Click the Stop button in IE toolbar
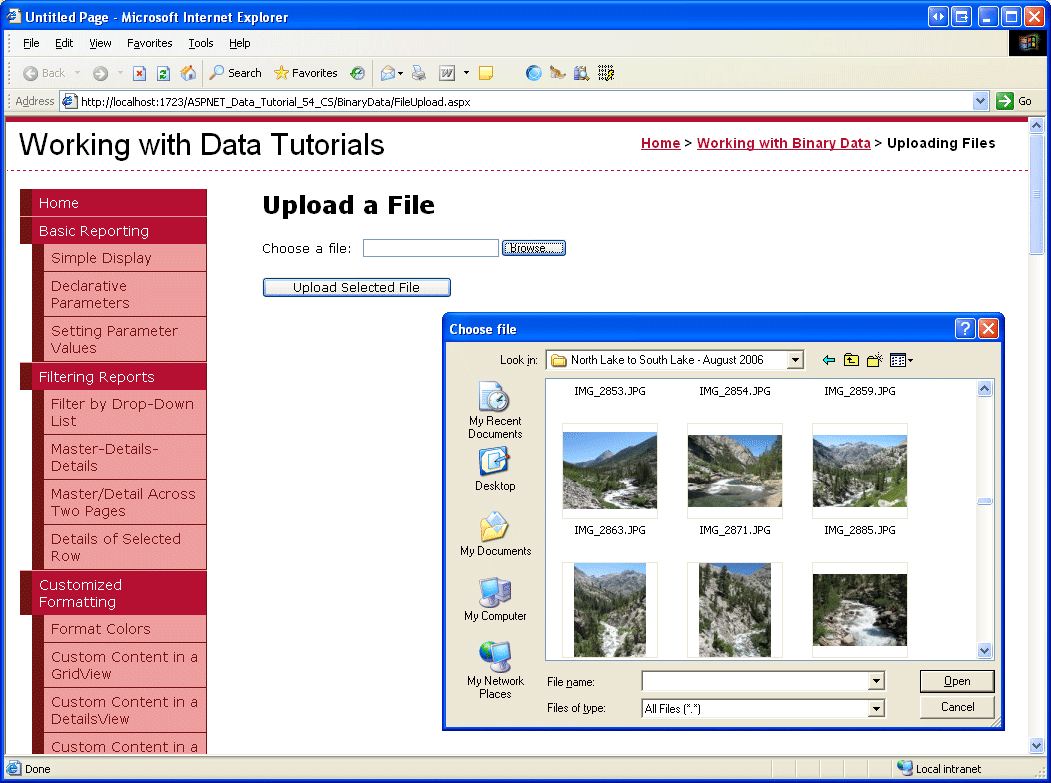This screenshot has width=1051, height=783. tap(140, 73)
